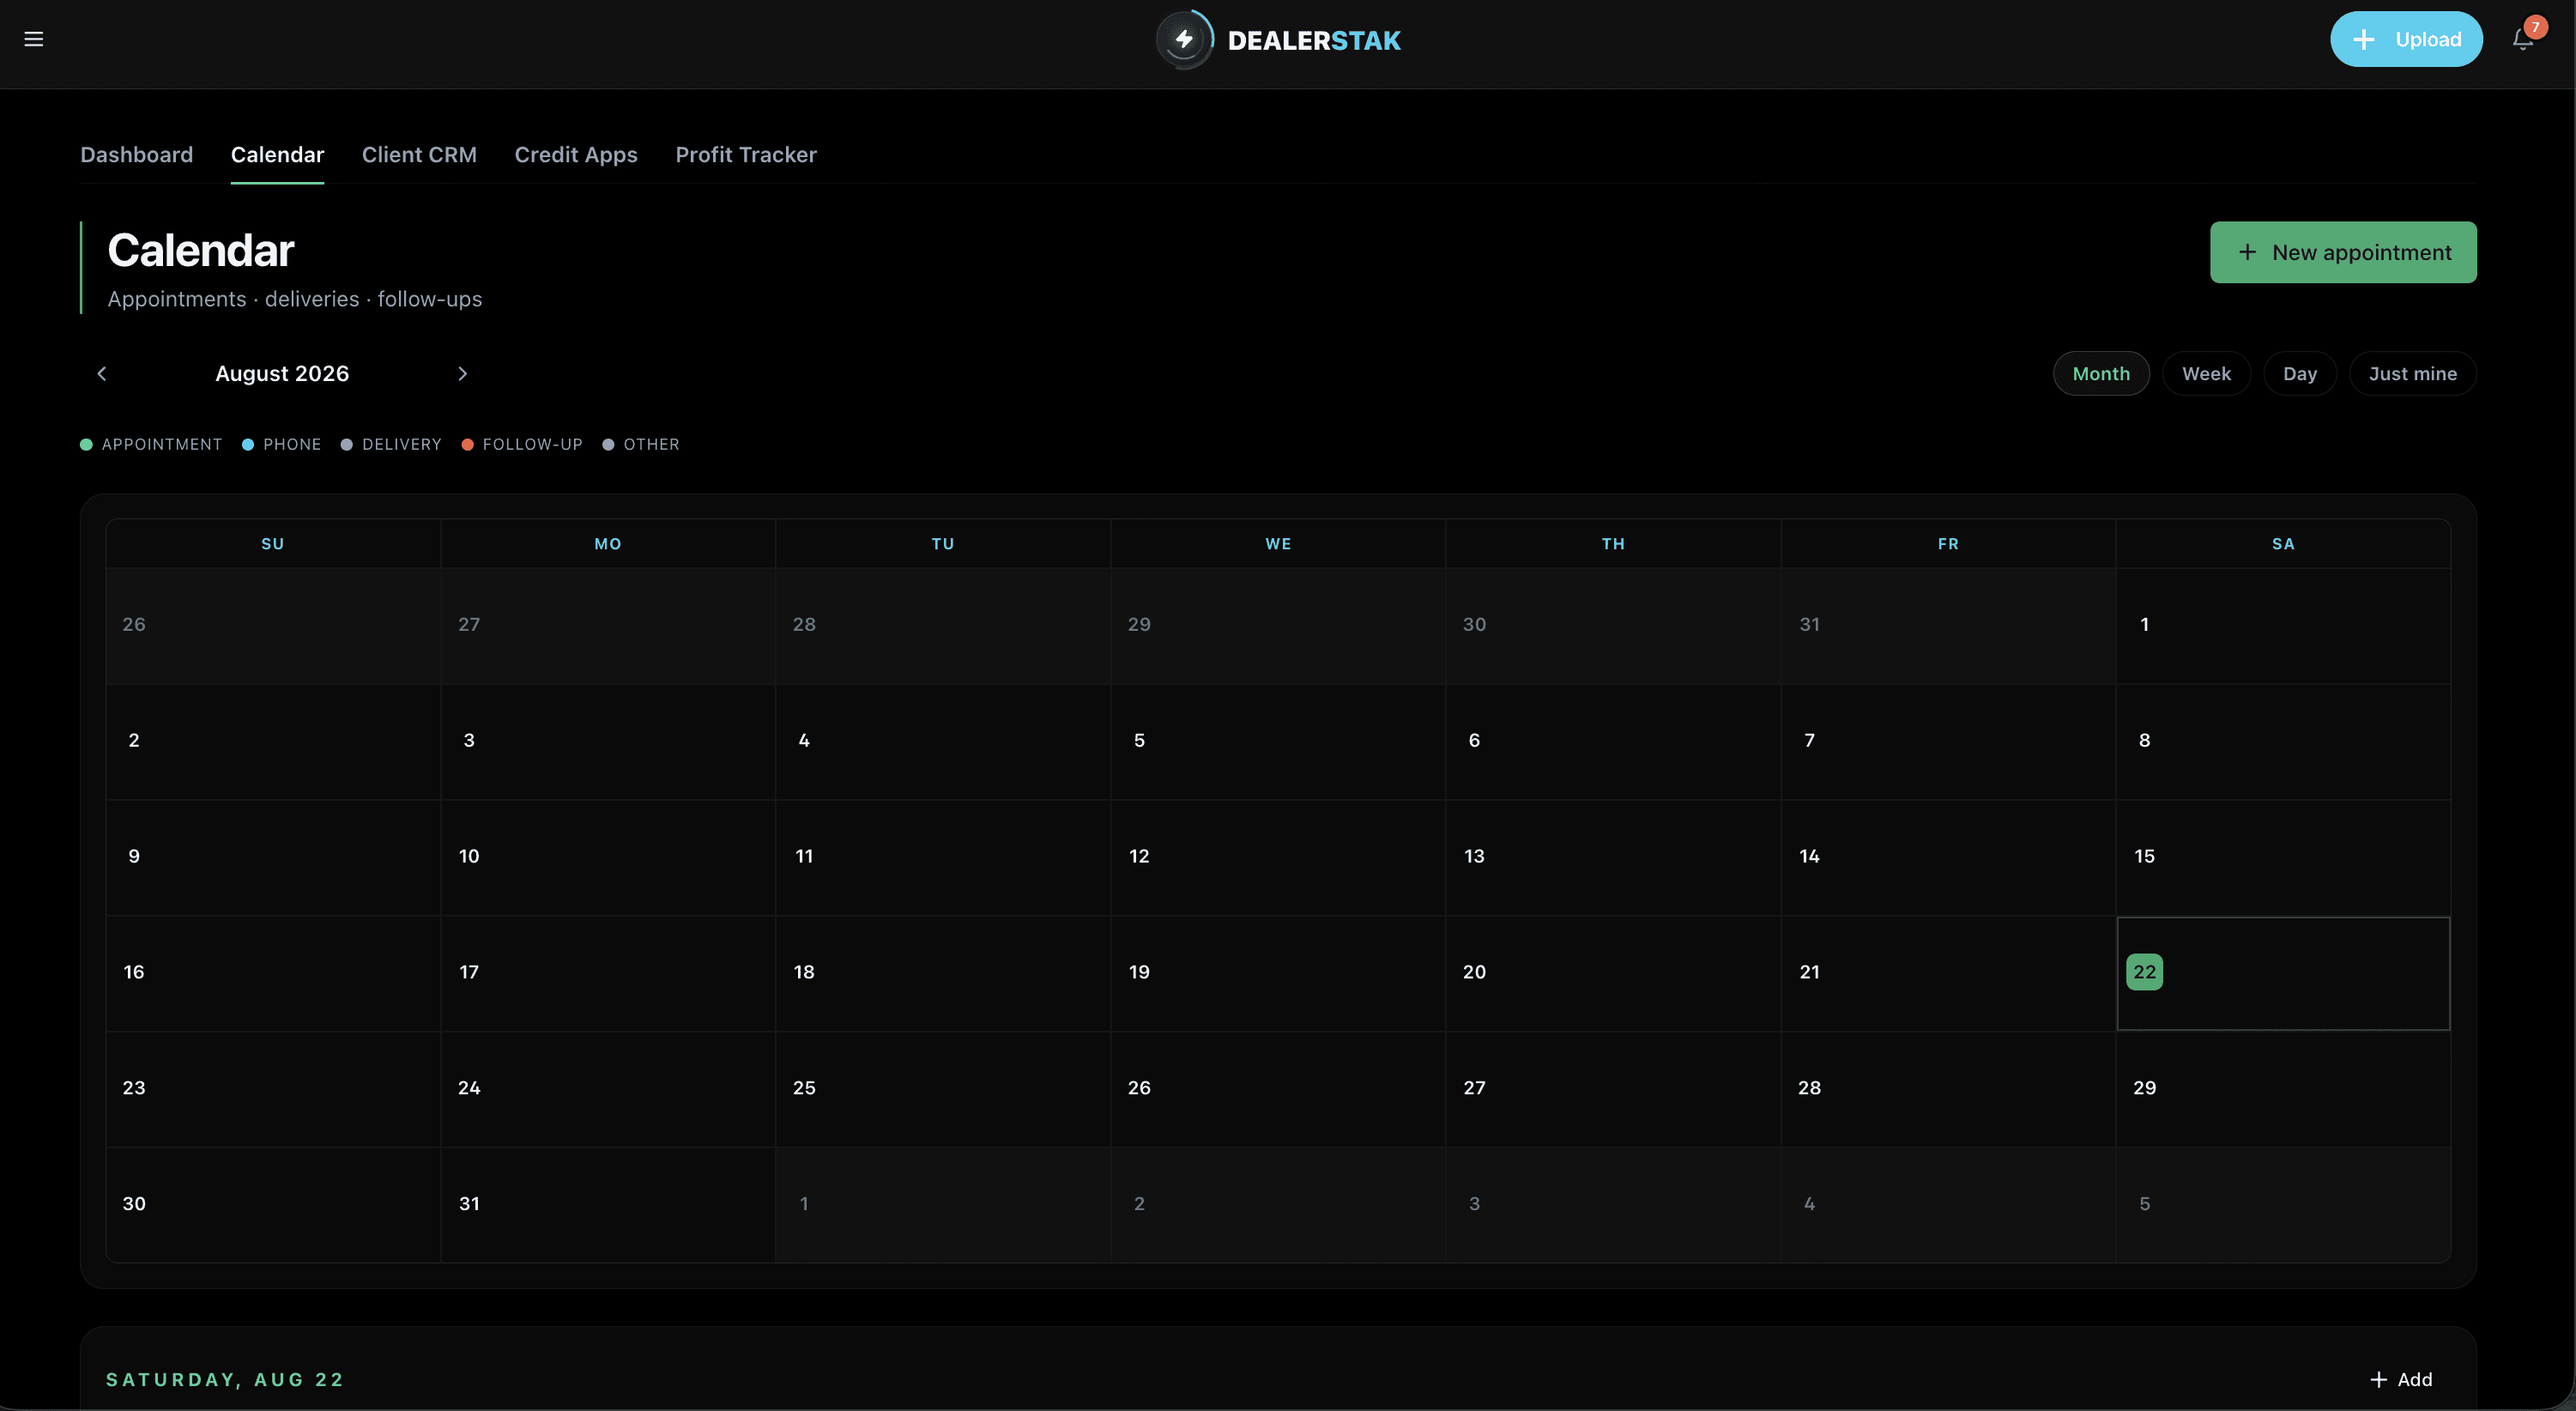Select day 13 in calendar
Screen dimensions: 2576x1411
tap(1613, 857)
